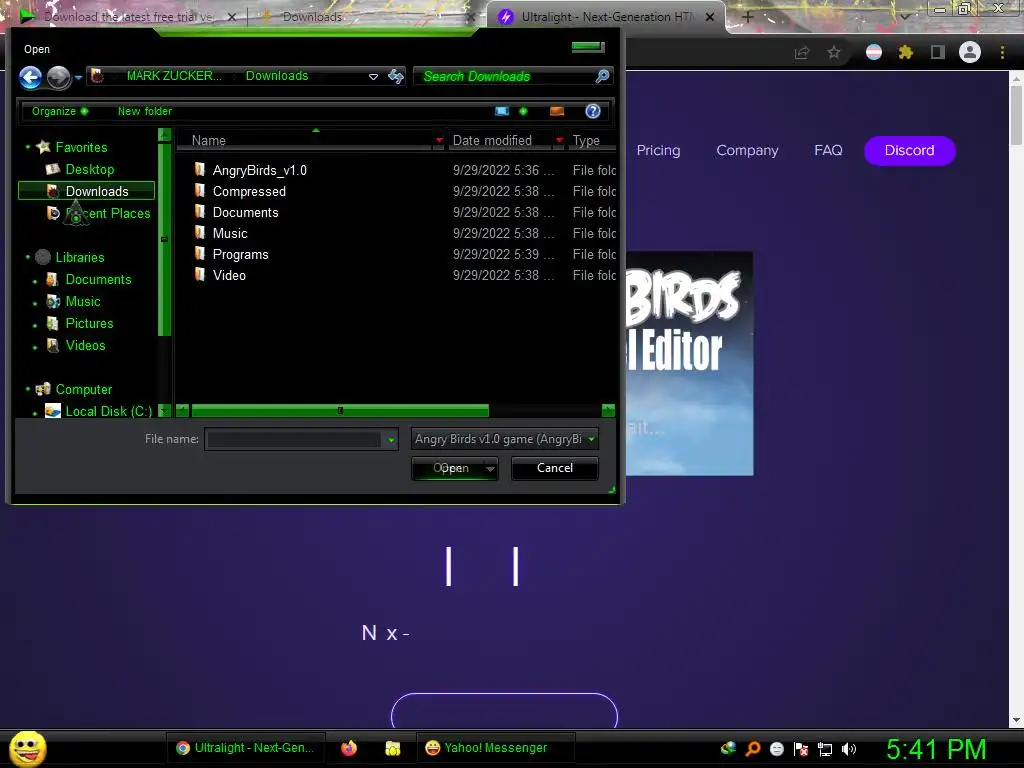Open the Pricing page link
Image resolution: width=1024 pixels, height=768 pixels.
point(658,150)
